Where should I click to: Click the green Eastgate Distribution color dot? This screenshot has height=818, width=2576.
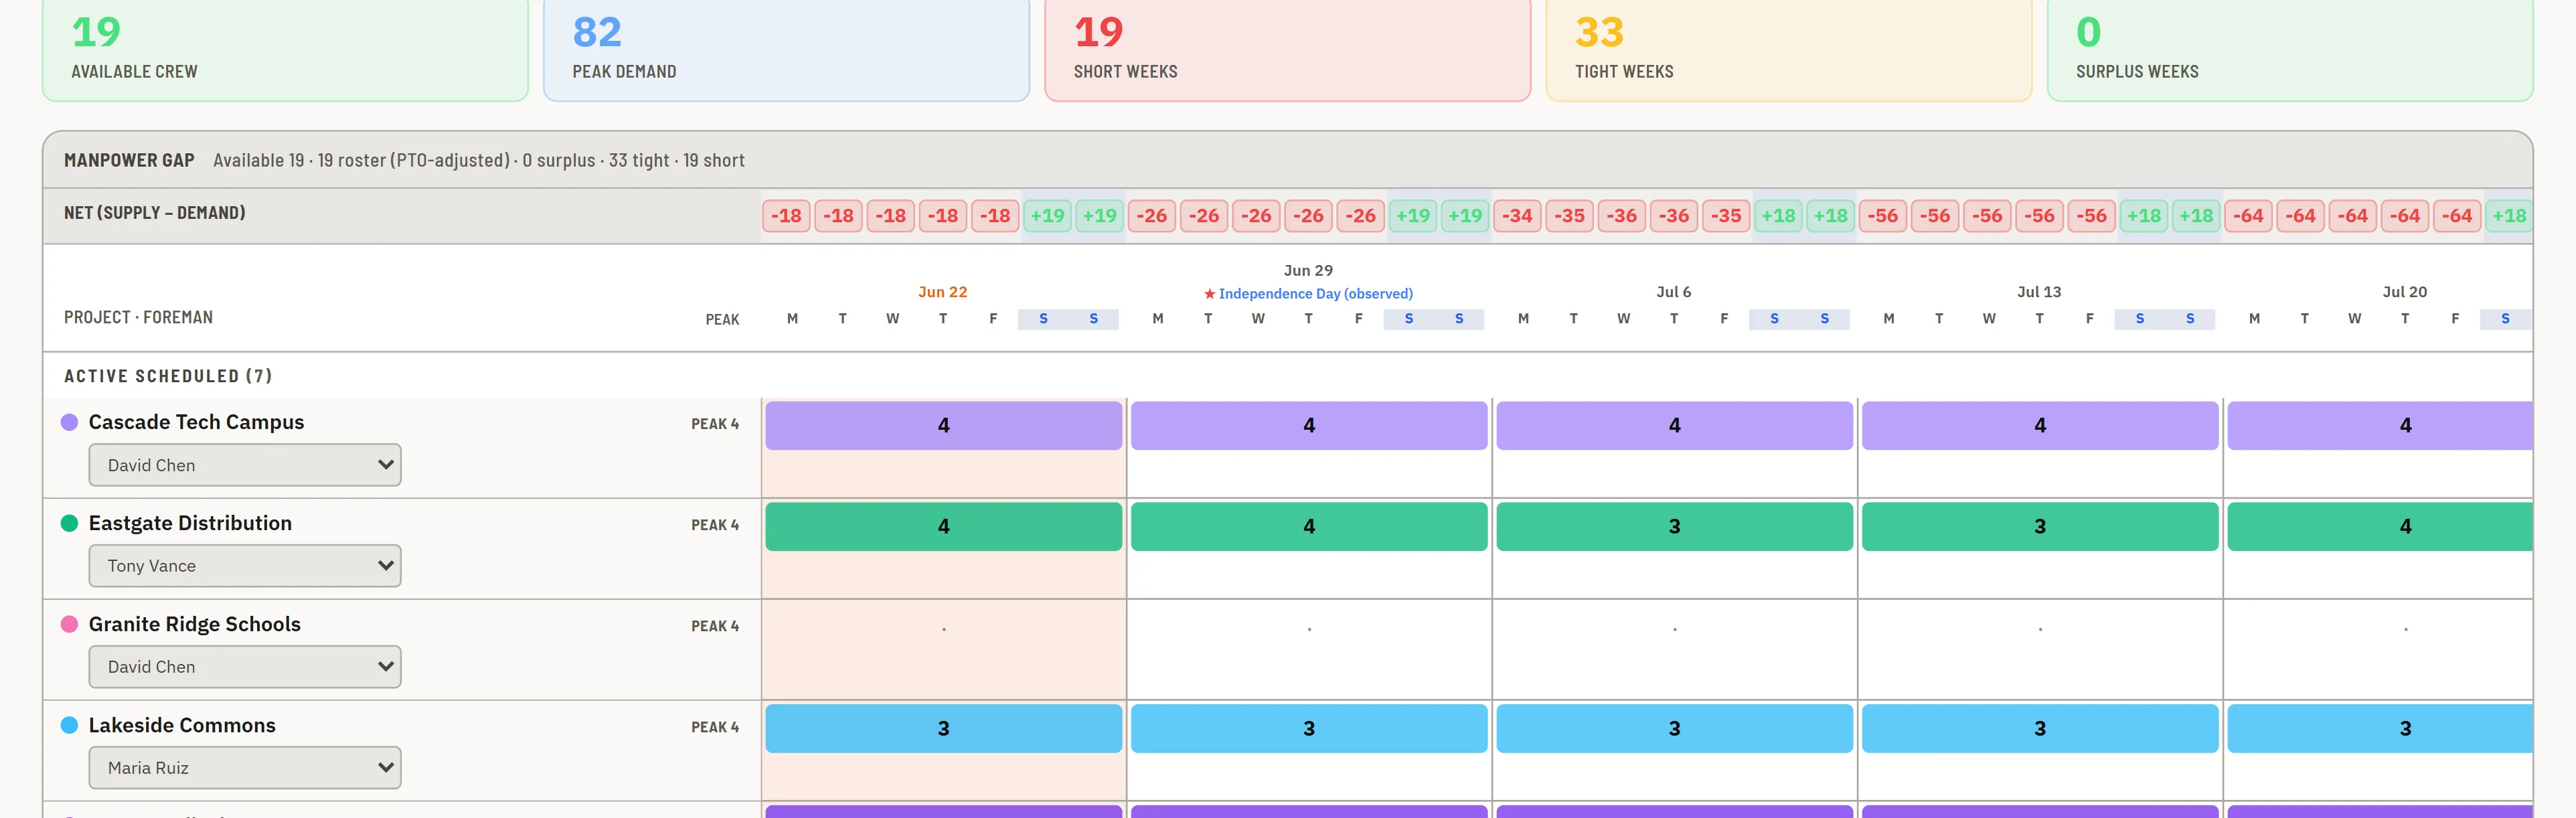tap(69, 523)
